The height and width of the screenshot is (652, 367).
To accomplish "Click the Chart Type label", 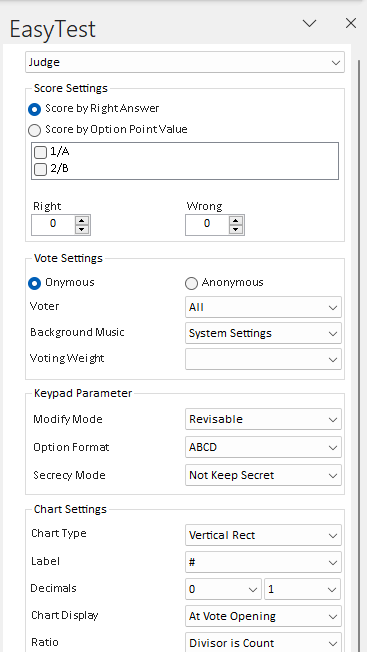I will tap(59, 533).
